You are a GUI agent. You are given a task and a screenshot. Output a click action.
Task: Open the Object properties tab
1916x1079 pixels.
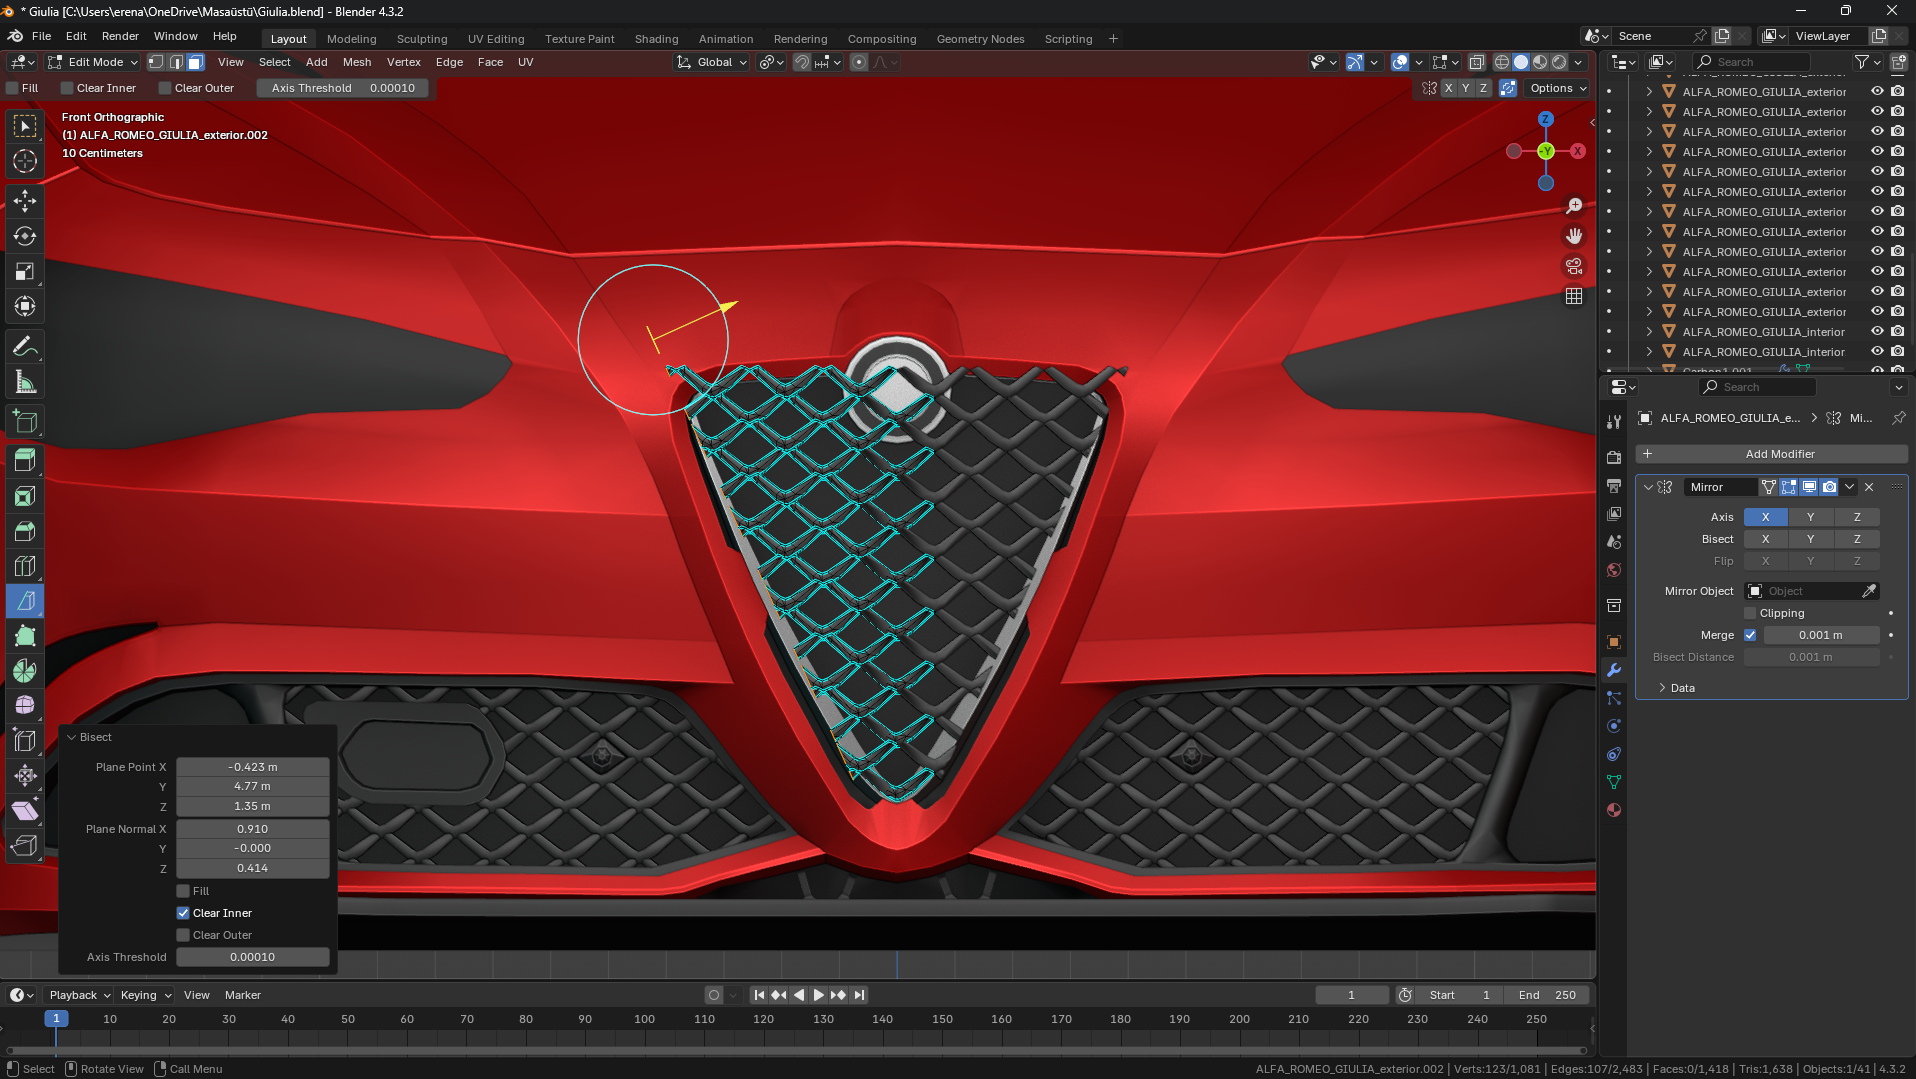[x=1613, y=642]
